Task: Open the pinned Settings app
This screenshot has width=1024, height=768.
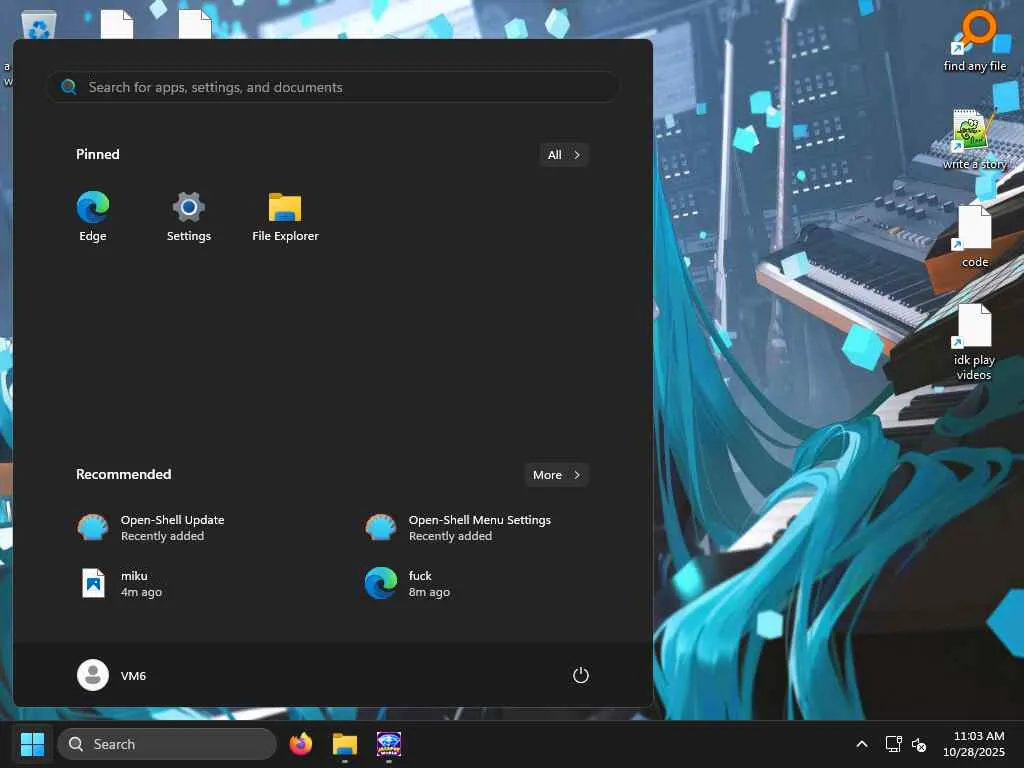Action: coord(189,217)
